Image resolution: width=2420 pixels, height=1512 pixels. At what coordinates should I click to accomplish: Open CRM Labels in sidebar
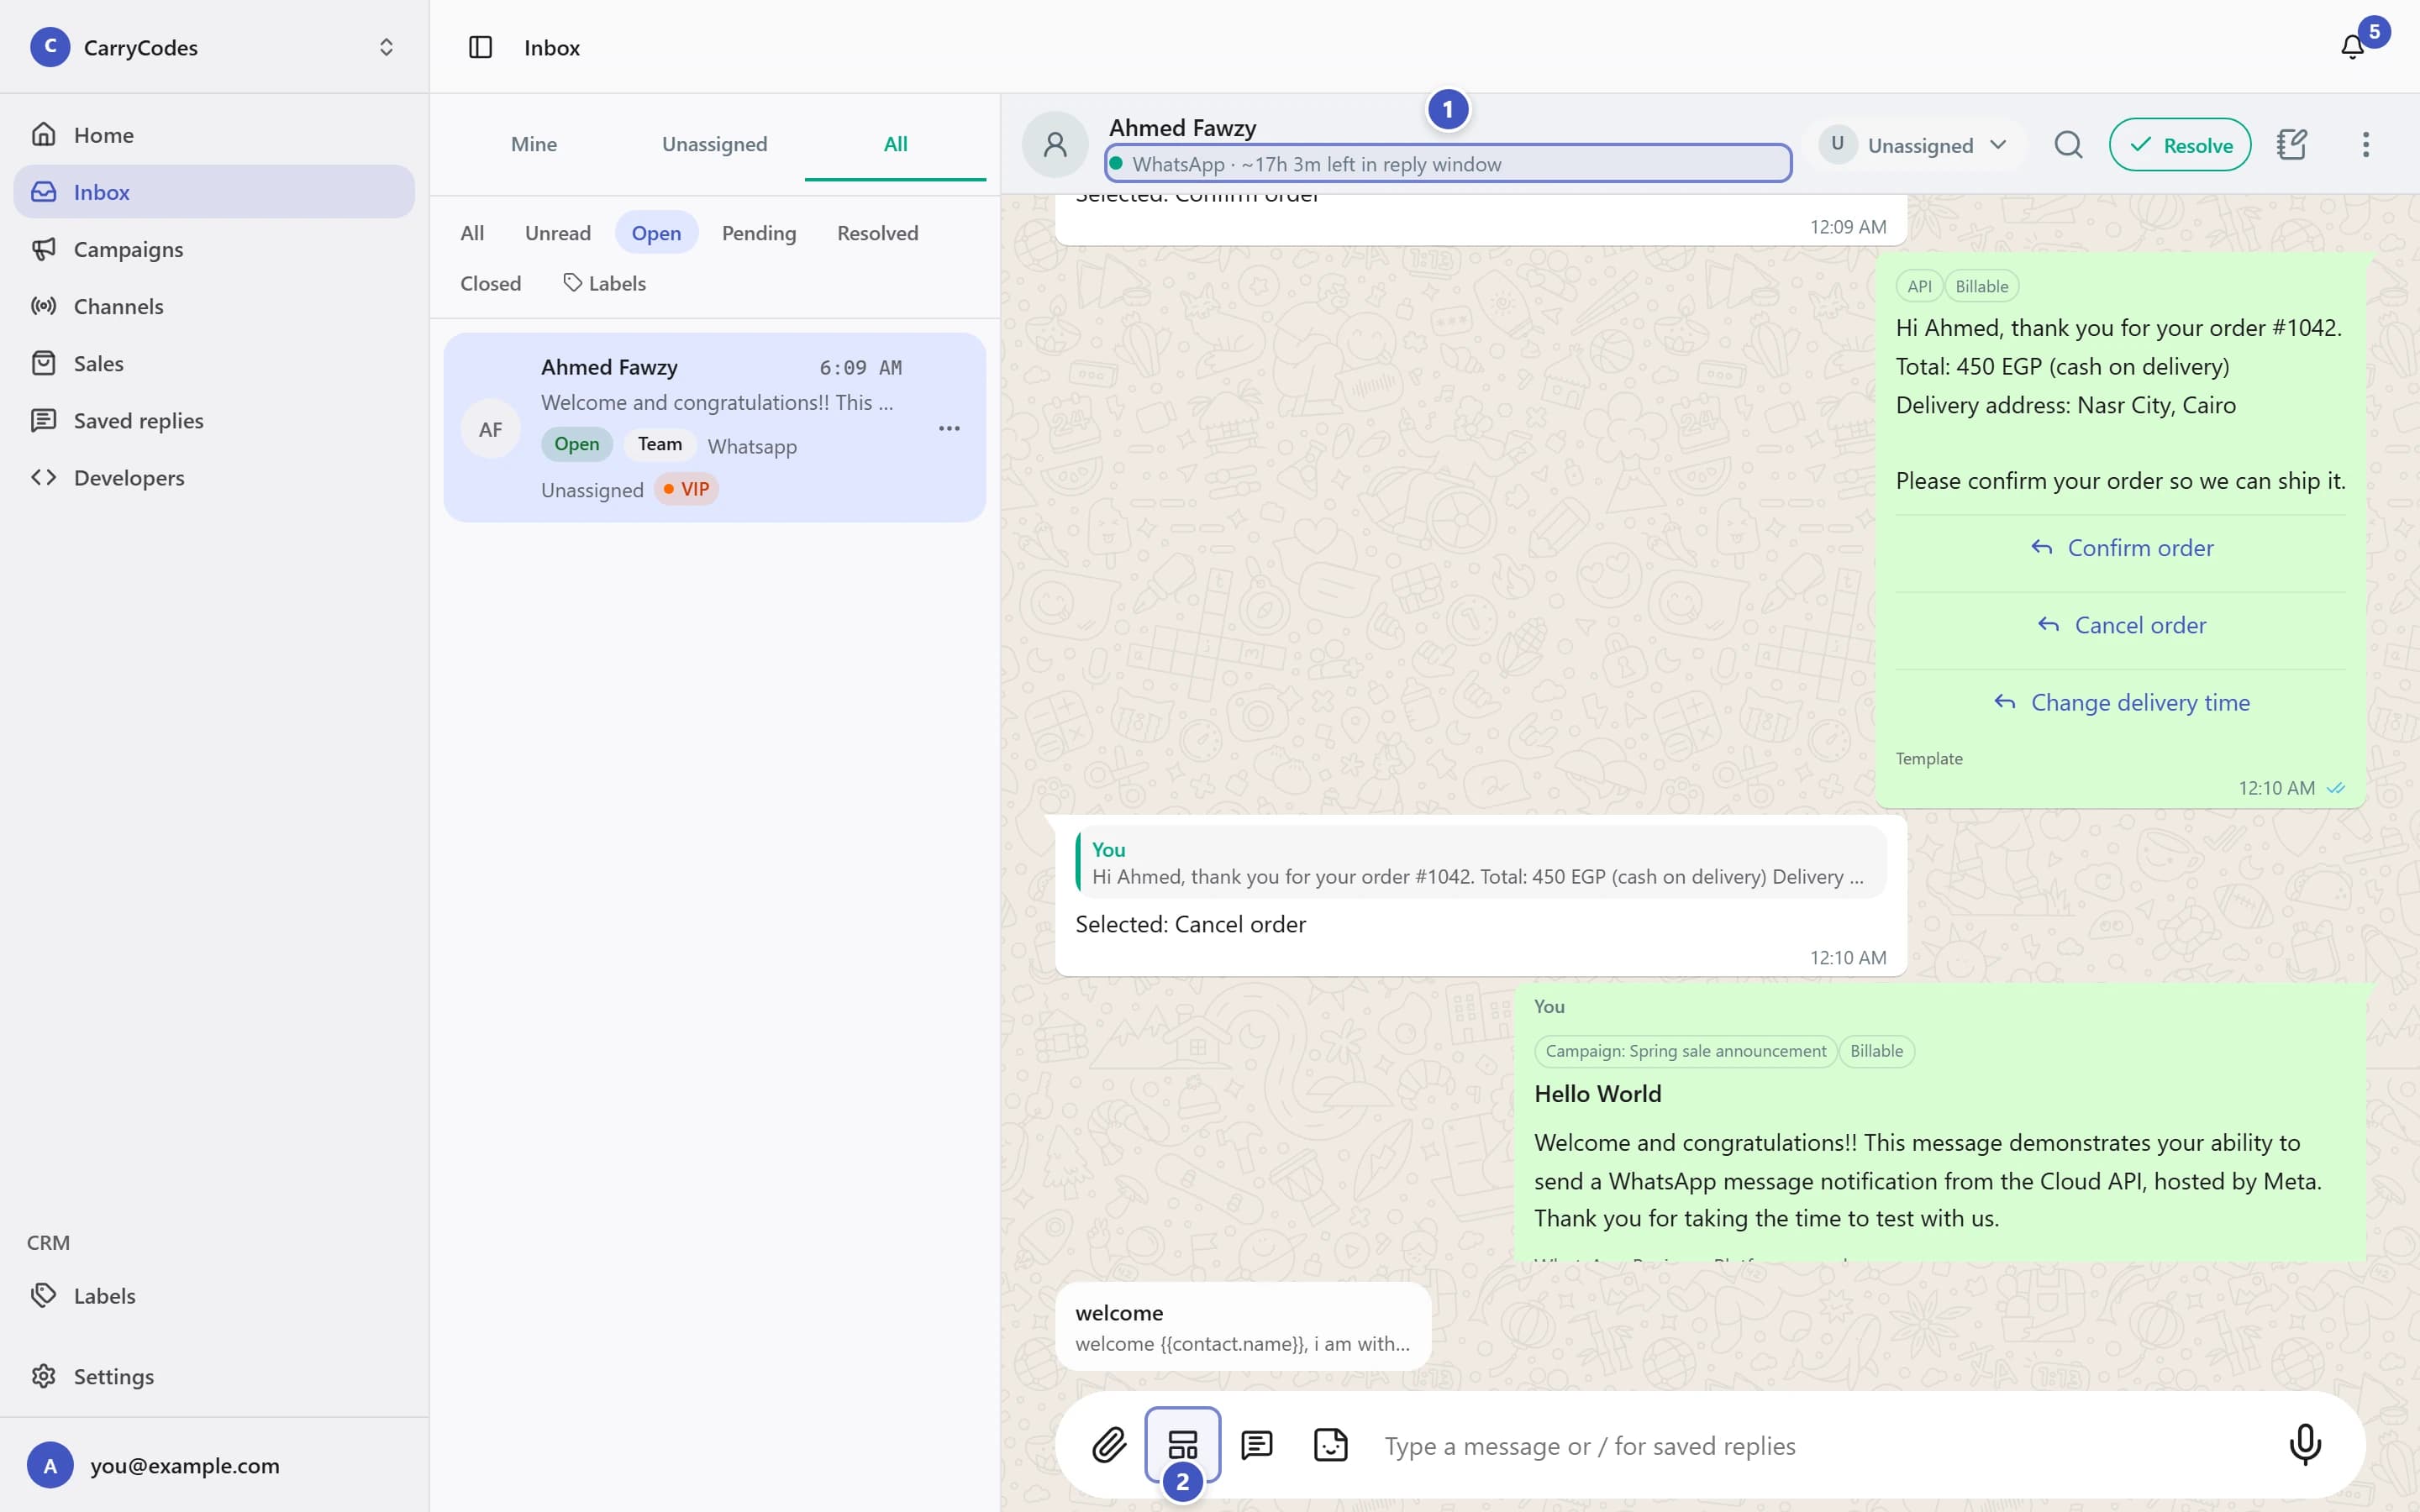tap(214, 1295)
